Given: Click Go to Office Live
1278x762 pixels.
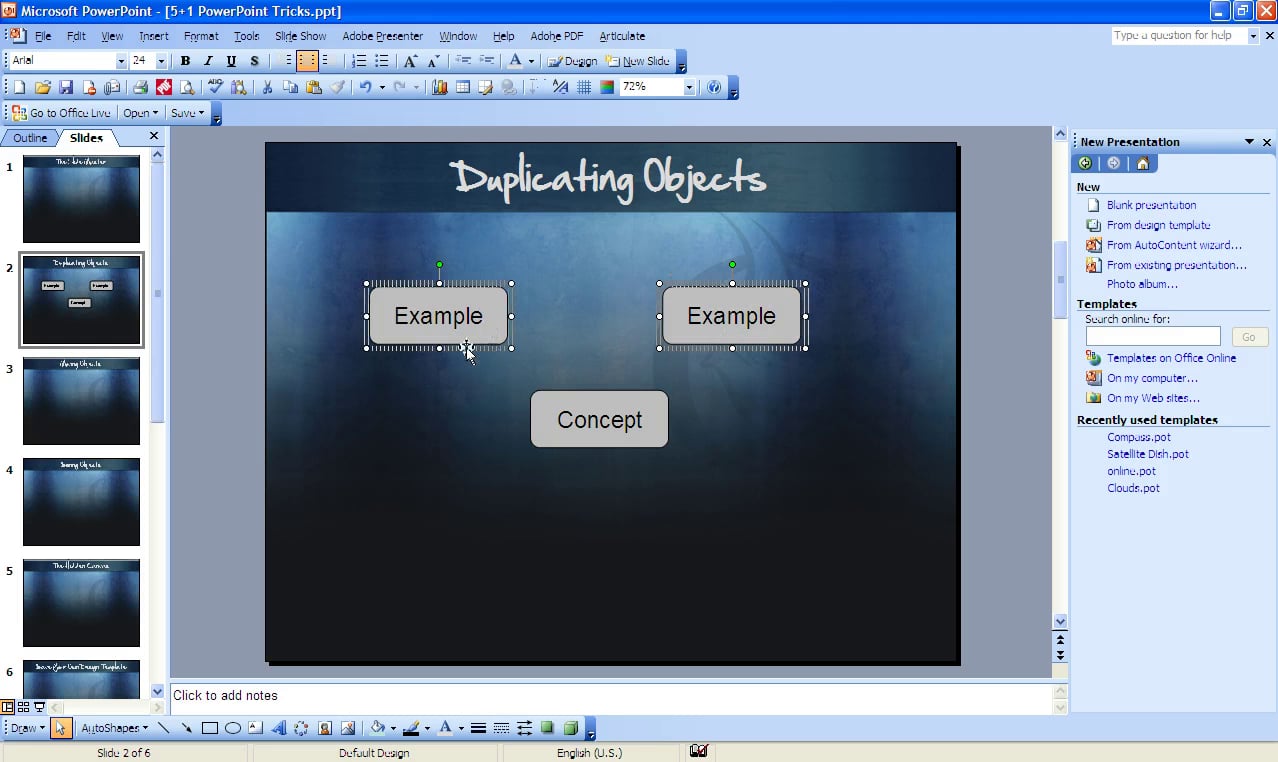Looking at the screenshot, I should (62, 113).
